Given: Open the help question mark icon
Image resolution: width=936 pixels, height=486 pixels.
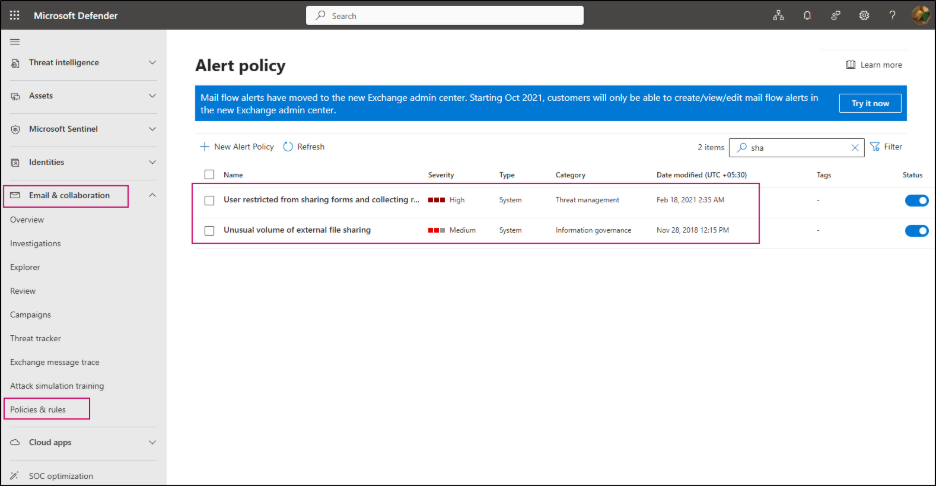Looking at the screenshot, I should tap(892, 16).
